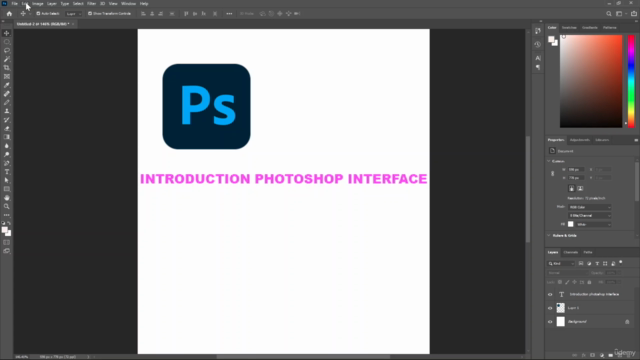Viewport: 640px width, 360px height.
Task: Open the search icon at top right
Action: pyautogui.click(x=609, y=13)
